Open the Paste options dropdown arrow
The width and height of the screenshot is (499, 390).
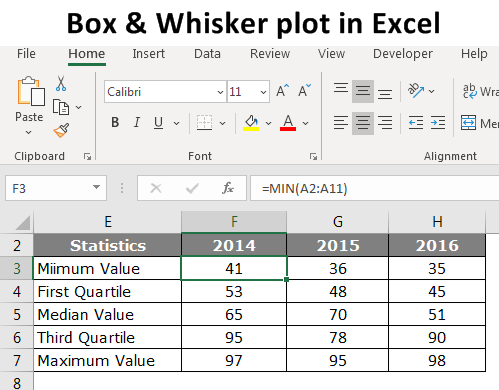click(29, 133)
